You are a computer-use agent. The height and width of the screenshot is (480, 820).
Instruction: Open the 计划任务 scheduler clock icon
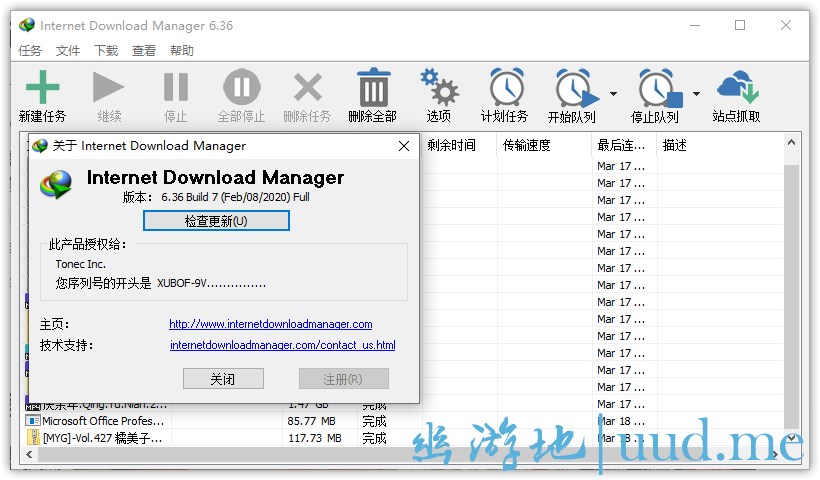505,88
